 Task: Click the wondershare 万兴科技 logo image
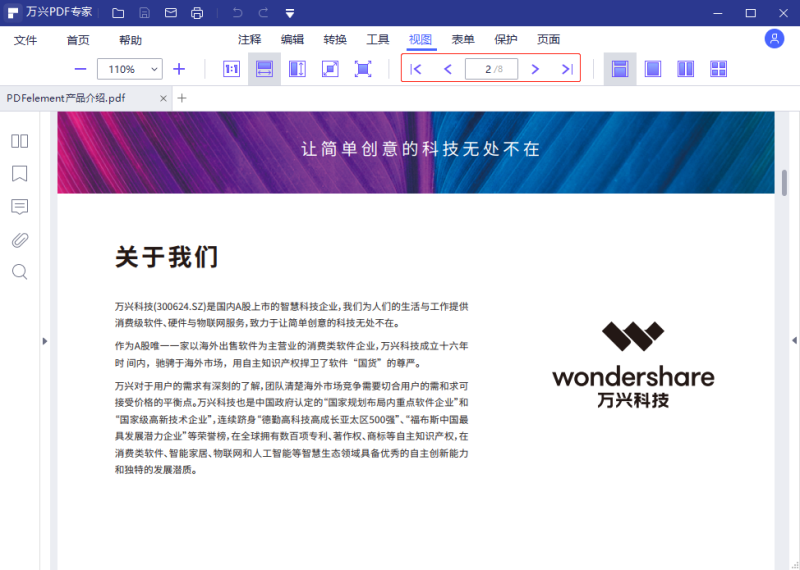633,364
